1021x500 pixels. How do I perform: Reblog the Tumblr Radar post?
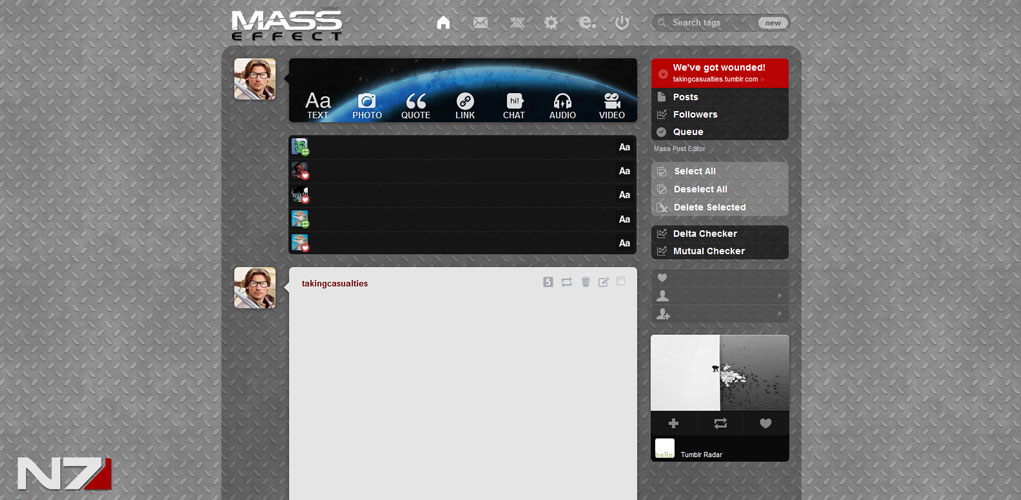(x=720, y=423)
